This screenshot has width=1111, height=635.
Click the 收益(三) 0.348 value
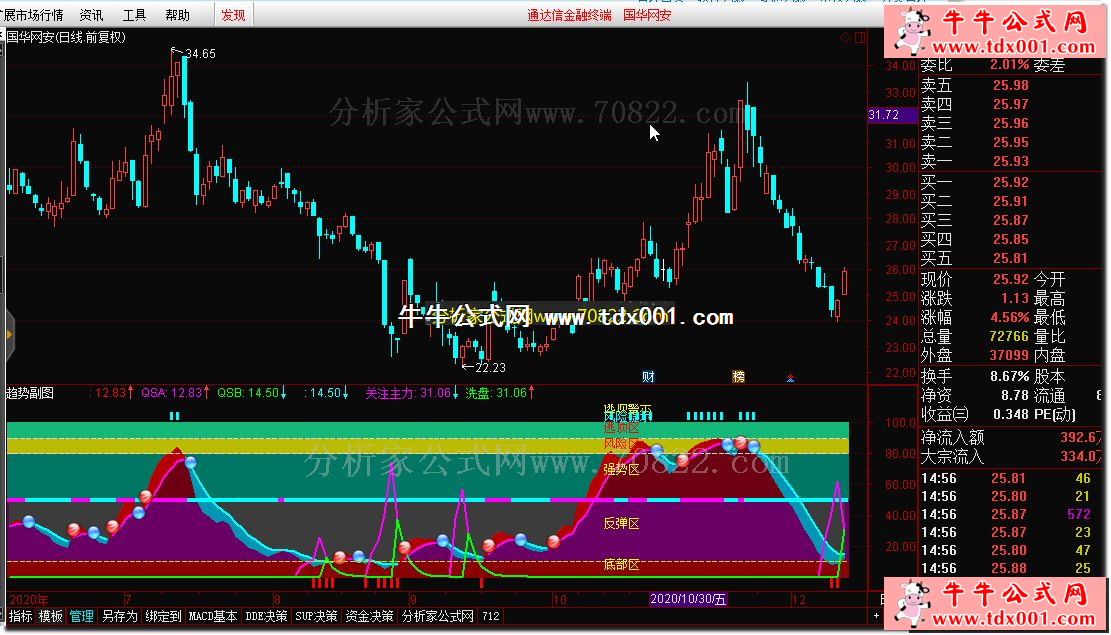coord(1010,415)
